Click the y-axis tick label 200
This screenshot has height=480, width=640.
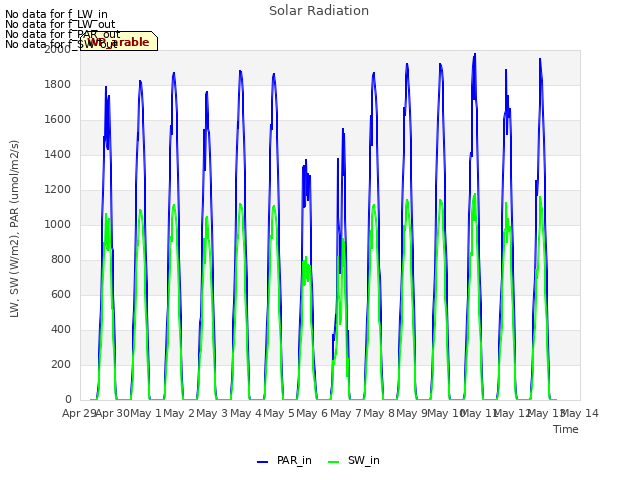[61, 364]
